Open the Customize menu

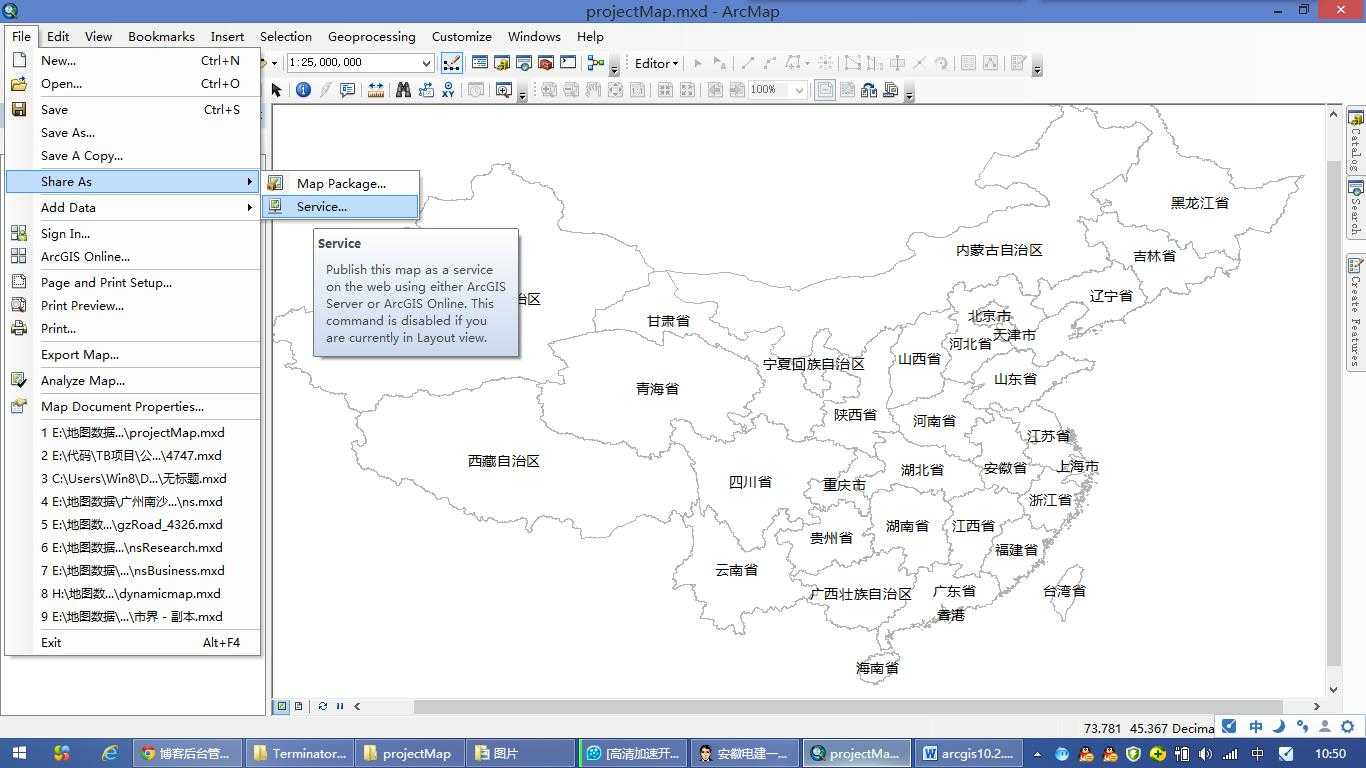pyautogui.click(x=461, y=36)
